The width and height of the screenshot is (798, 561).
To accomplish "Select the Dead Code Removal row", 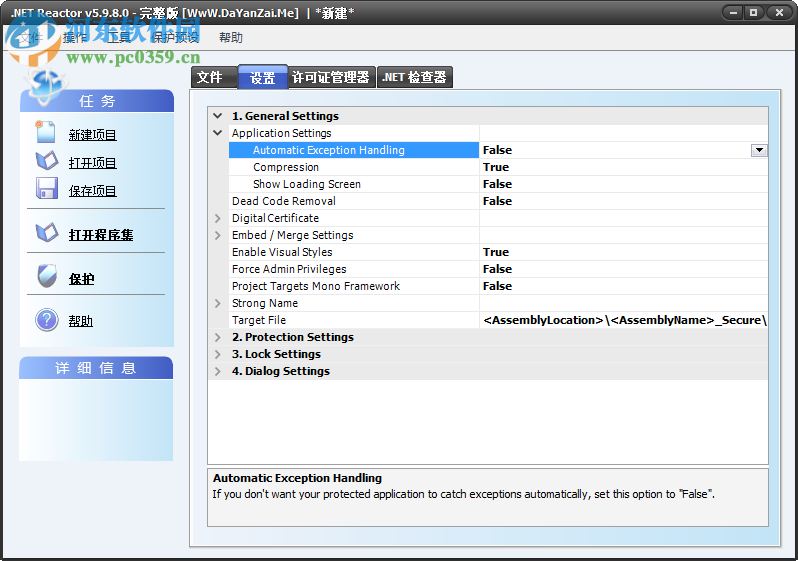I will tap(498, 201).
